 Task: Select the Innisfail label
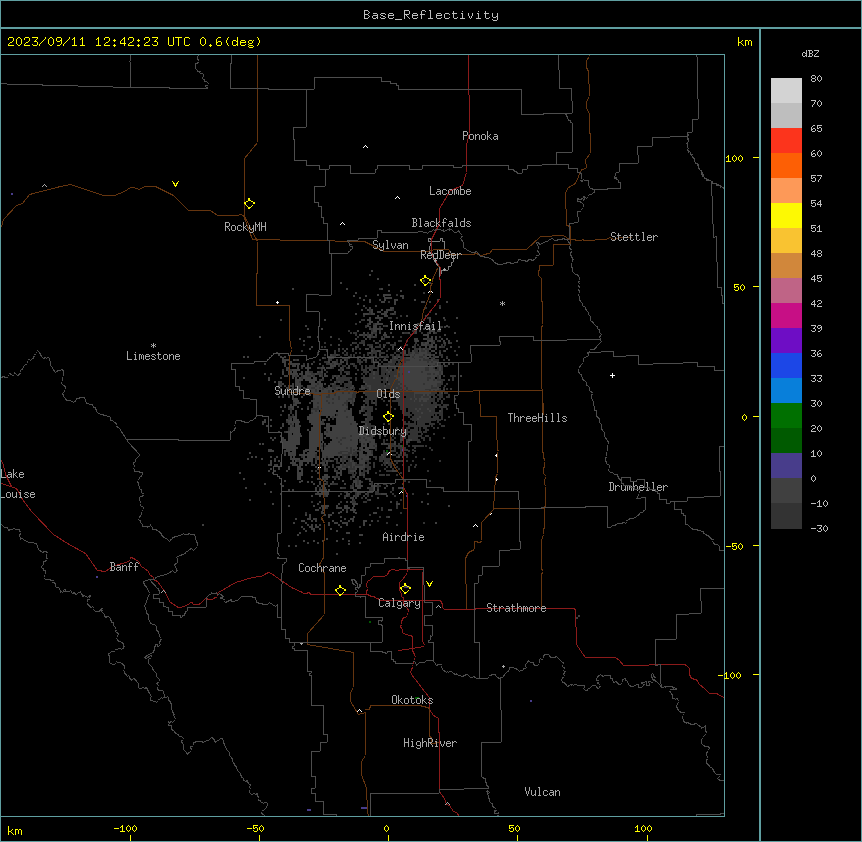pos(415,326)
